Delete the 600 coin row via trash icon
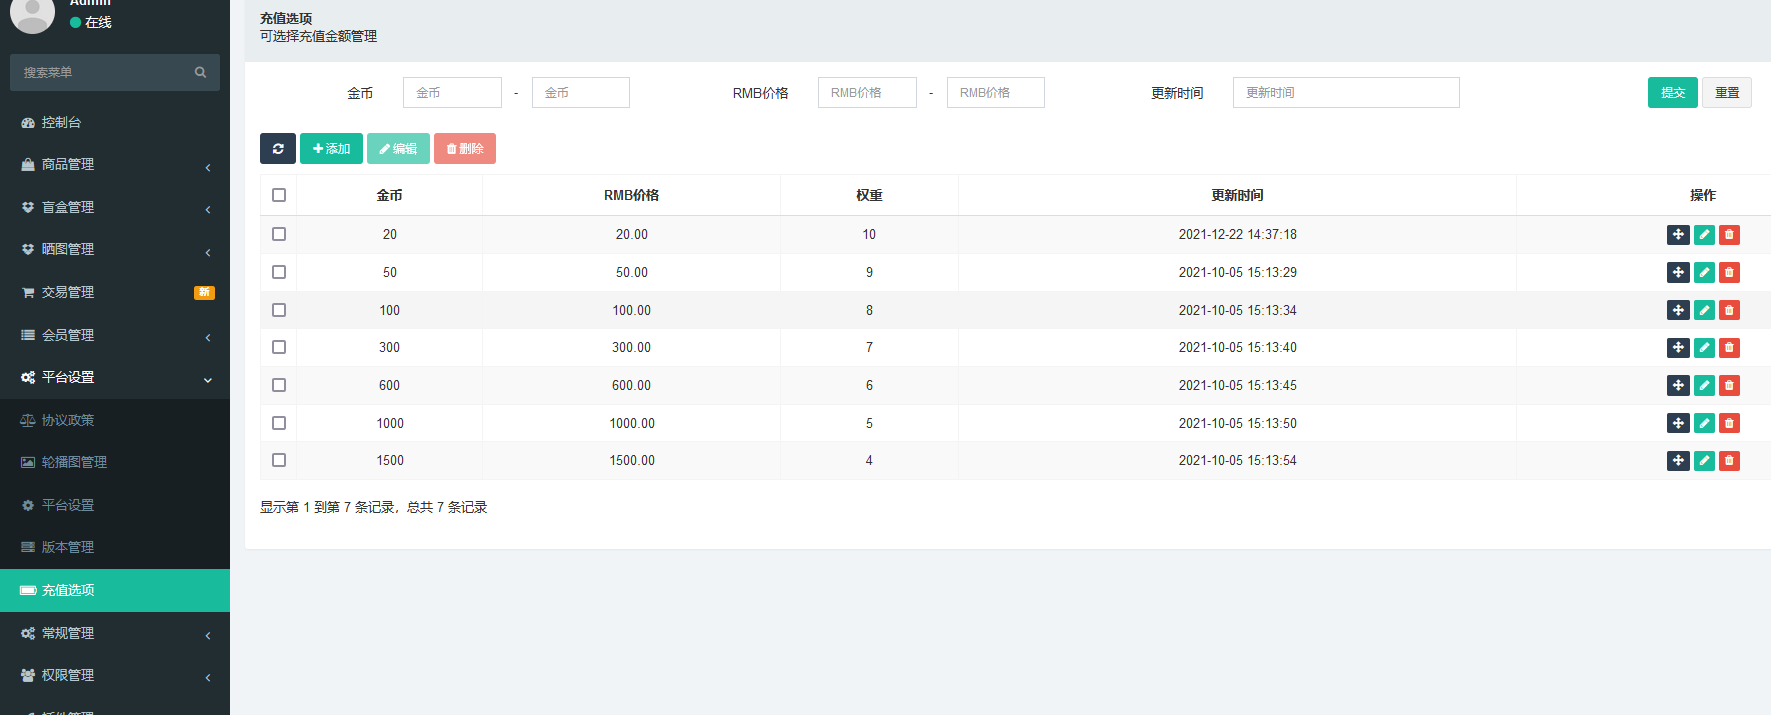Screen dimensions: 1771x715 click(x=1729, y=385)
